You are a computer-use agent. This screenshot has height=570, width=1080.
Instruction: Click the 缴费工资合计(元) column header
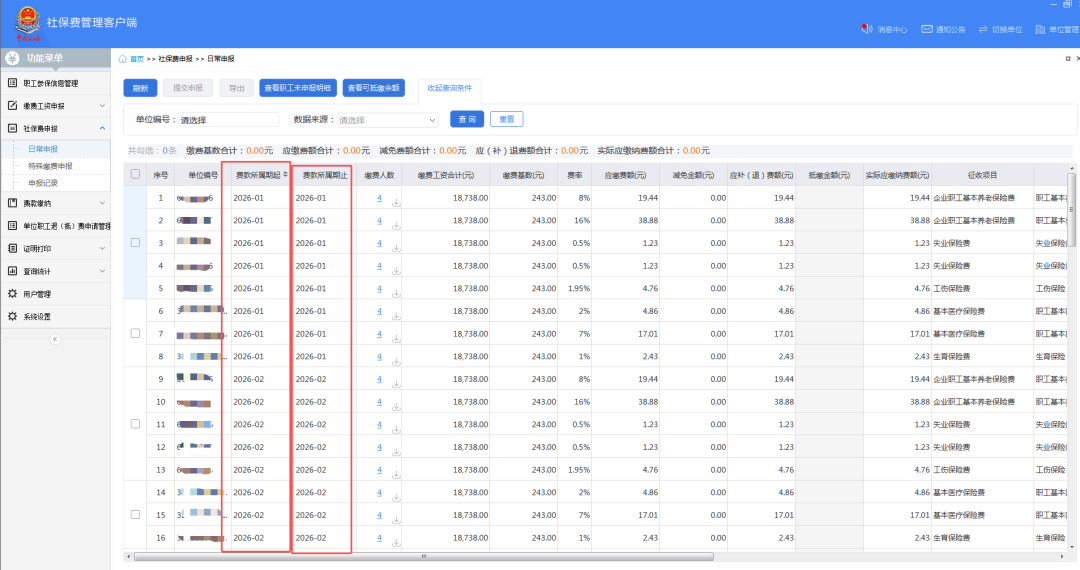pos(446,175)
